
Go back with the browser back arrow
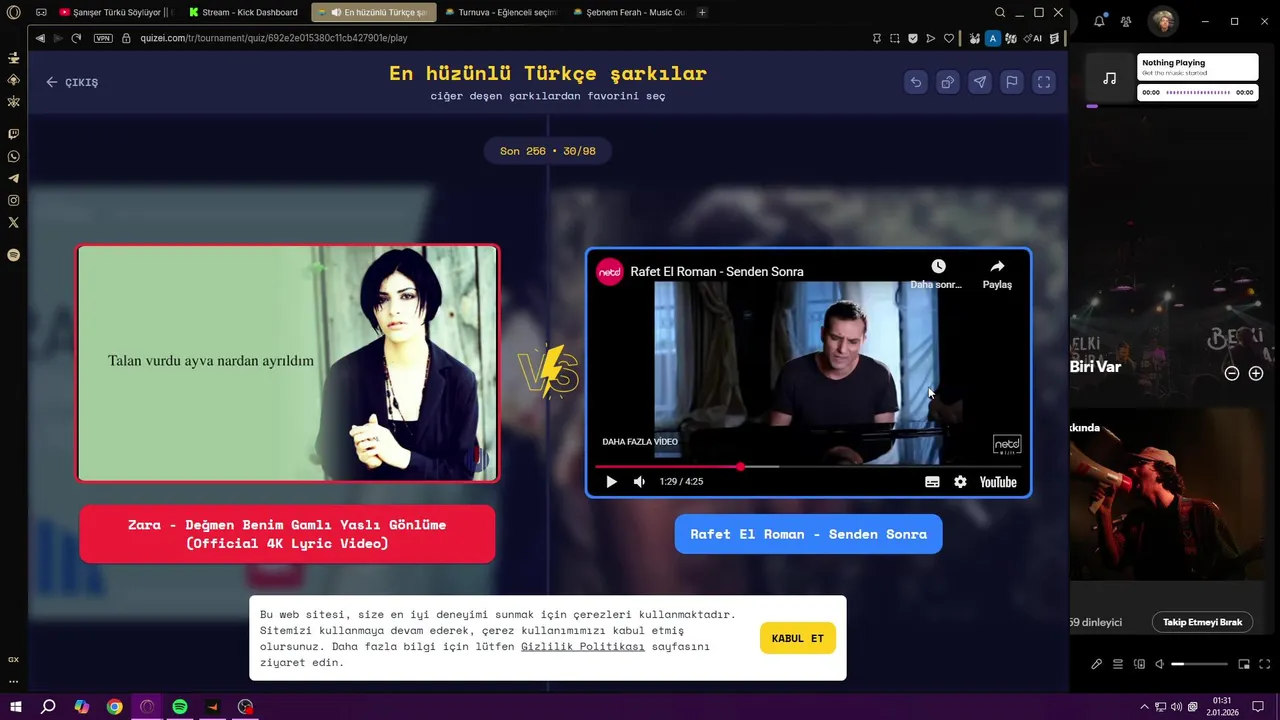click(40, 38)
